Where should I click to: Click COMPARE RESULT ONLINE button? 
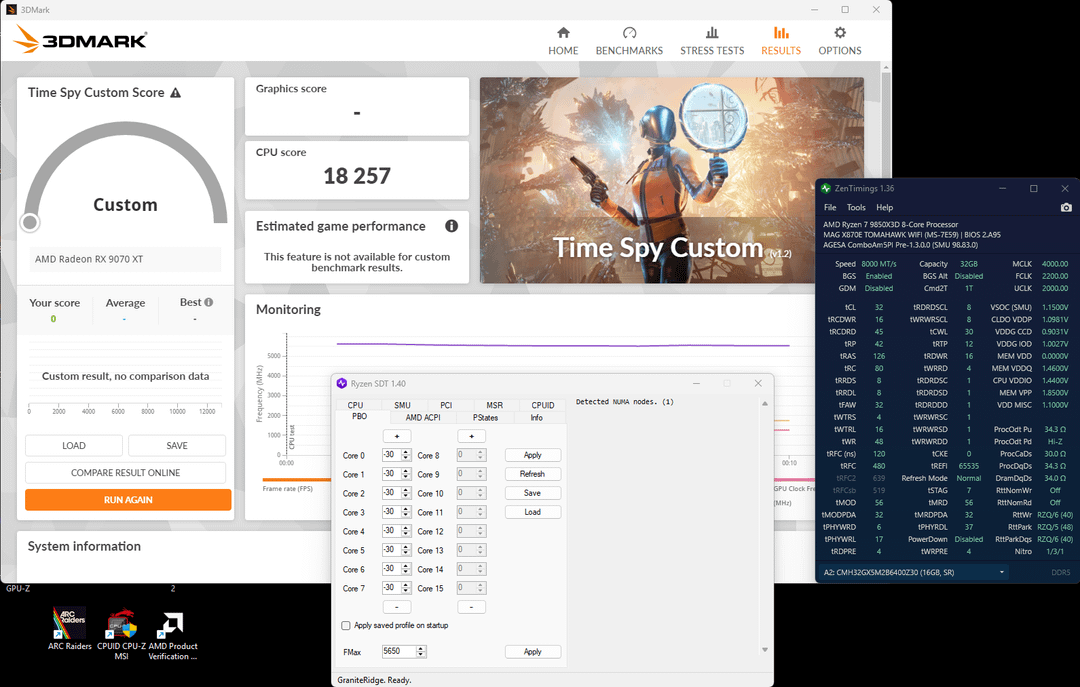(126, 473)
